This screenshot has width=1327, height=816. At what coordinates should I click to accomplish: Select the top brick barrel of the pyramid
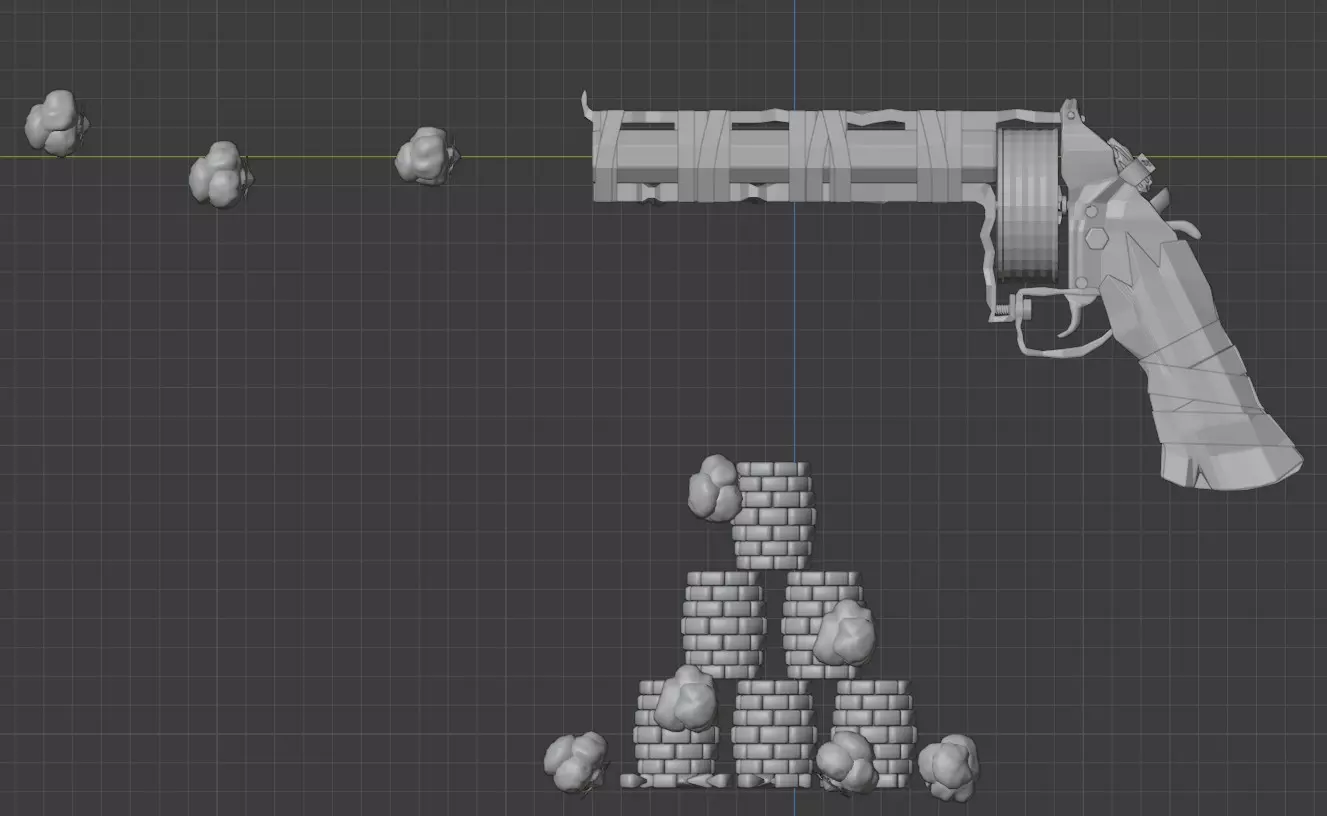(x=773, y=515)
